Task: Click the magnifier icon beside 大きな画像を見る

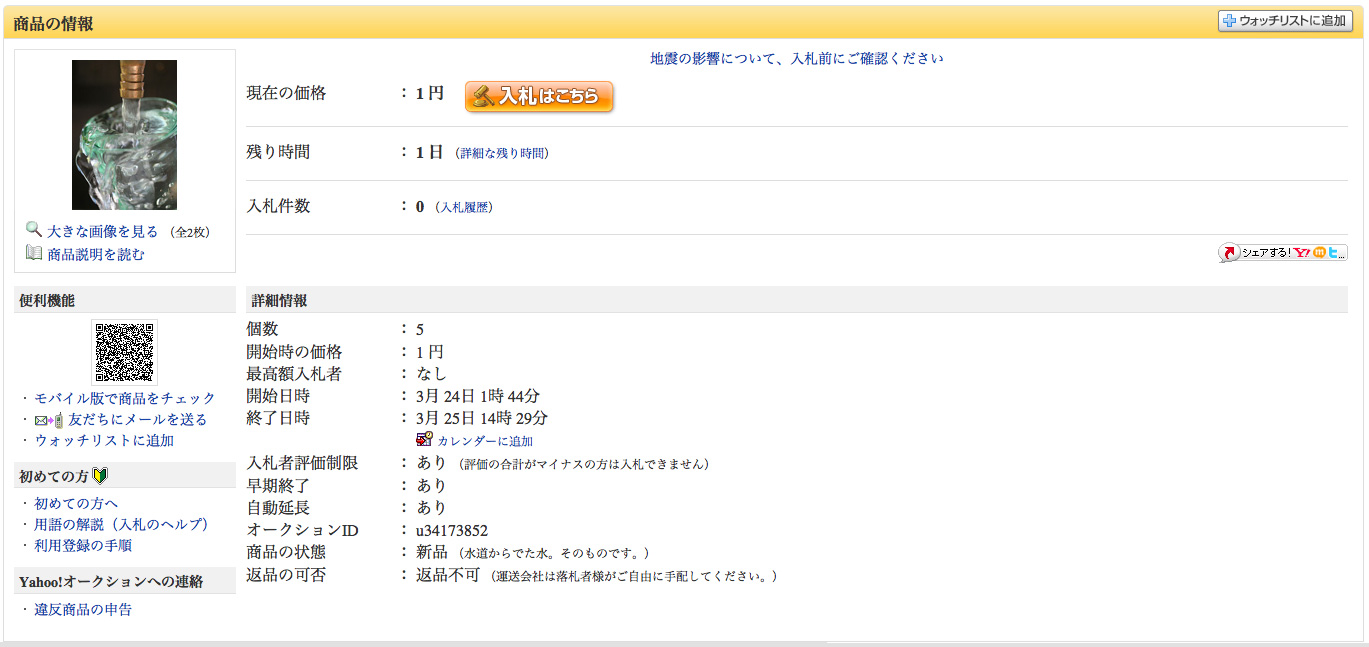Action: click(34, 230)
